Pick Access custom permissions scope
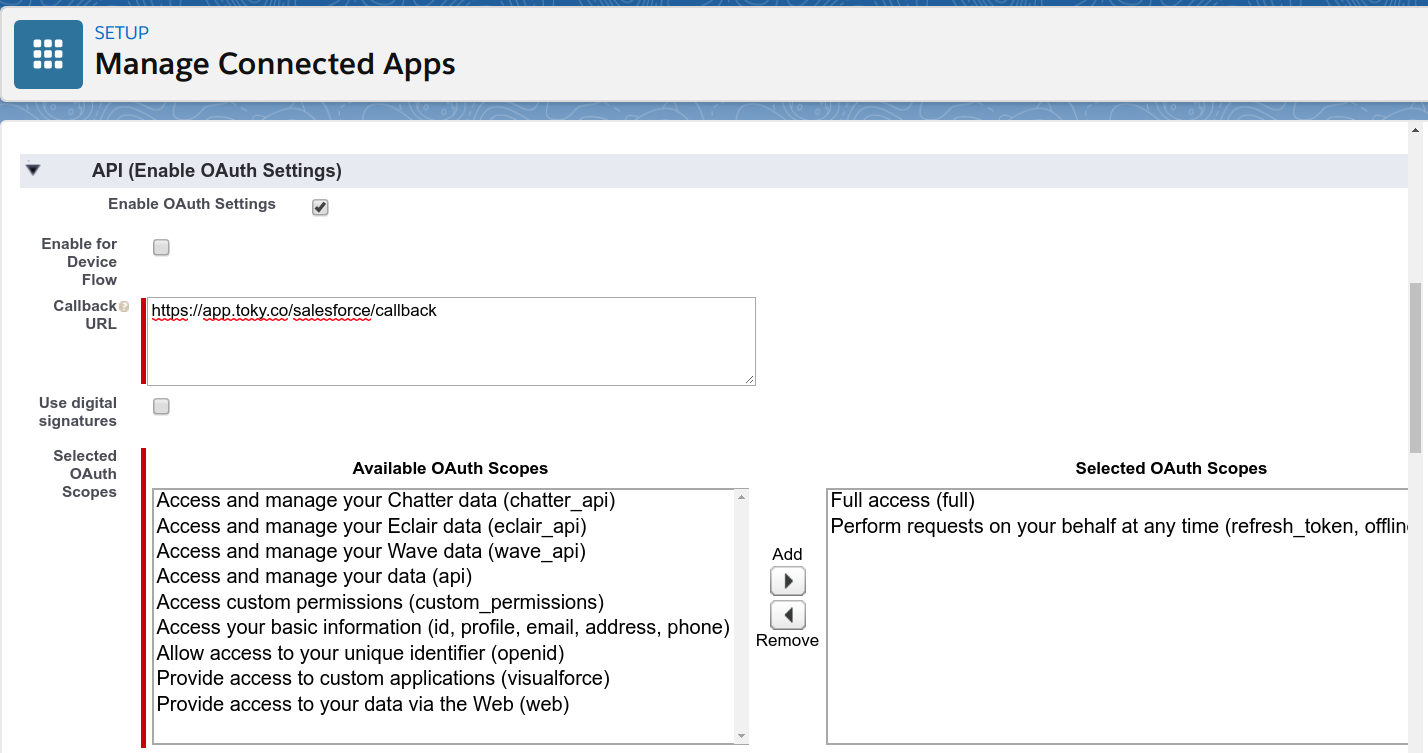 (x=380, y=602)
